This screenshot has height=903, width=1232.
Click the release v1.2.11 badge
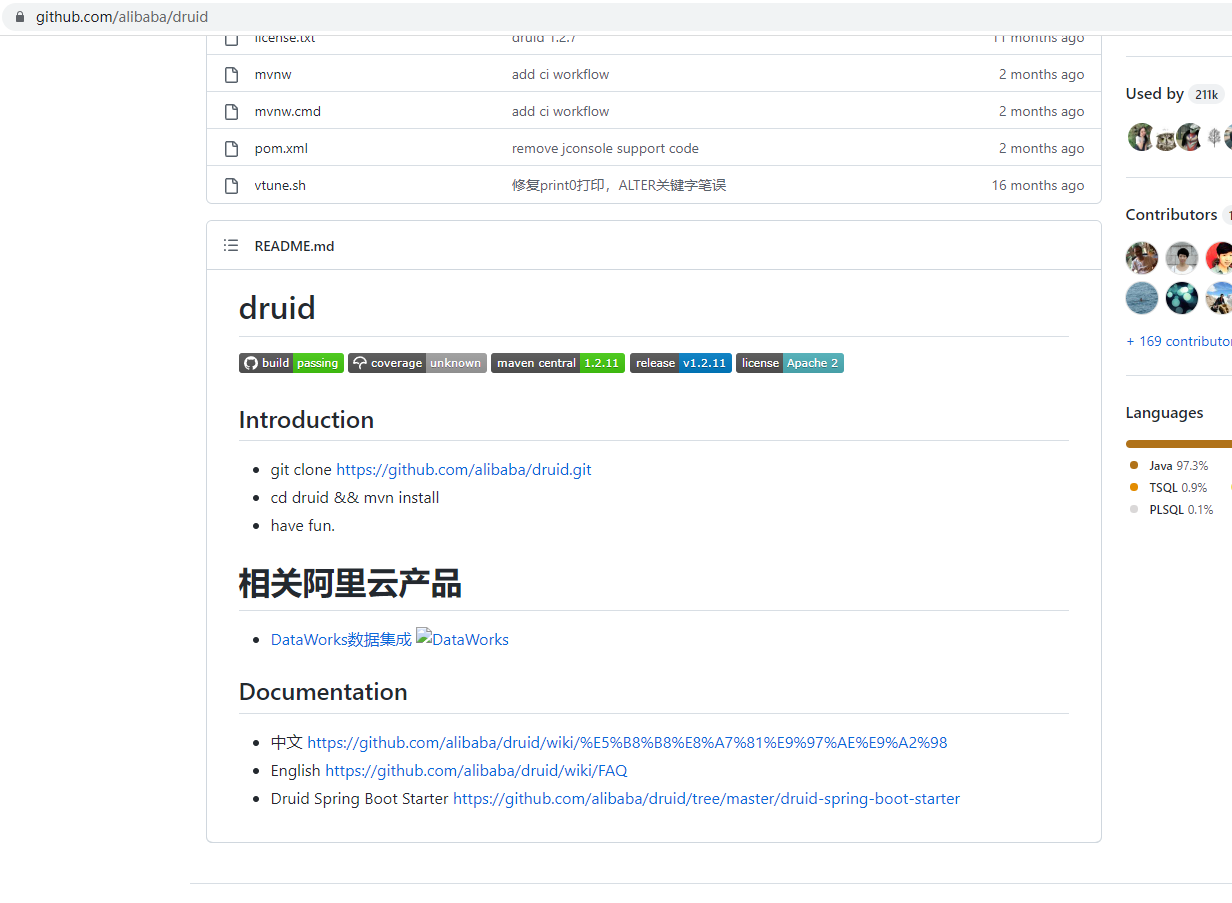(x=681, y=363)
